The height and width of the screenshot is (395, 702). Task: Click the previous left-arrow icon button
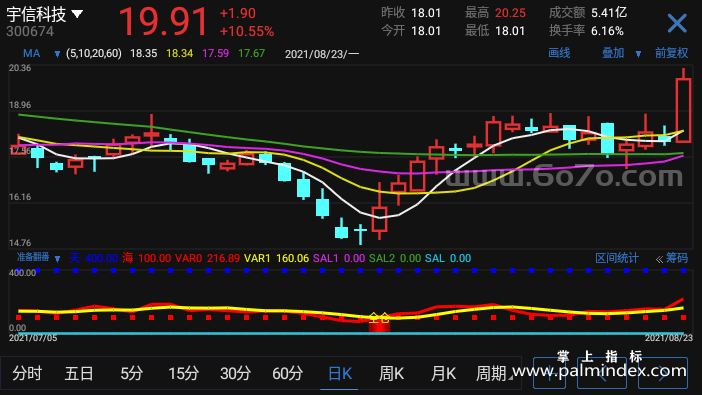tap(602, 373)
